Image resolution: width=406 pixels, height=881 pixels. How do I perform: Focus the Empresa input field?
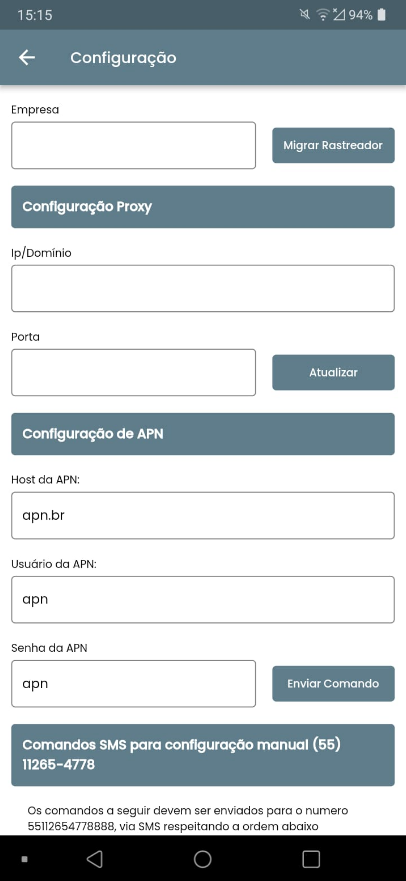coord(134,146)
